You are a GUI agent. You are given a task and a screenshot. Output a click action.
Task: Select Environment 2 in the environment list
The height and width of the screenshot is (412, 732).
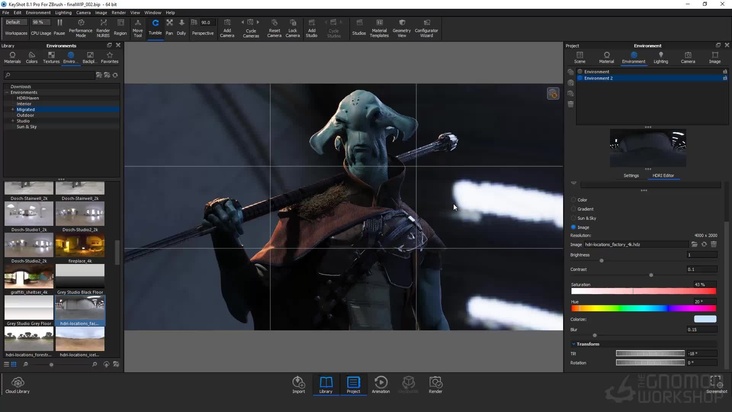click(598, 78)
